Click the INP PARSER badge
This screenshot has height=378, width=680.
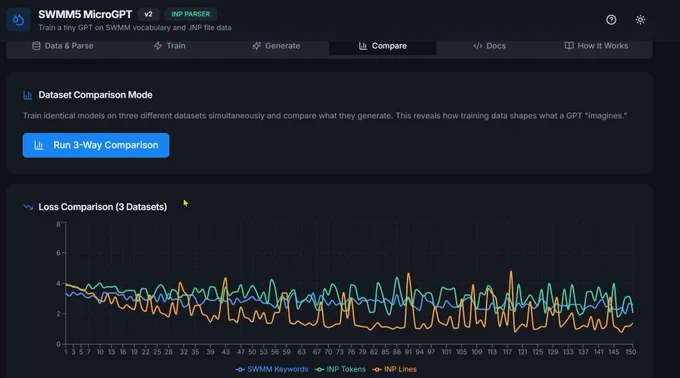tap(190, 14)
